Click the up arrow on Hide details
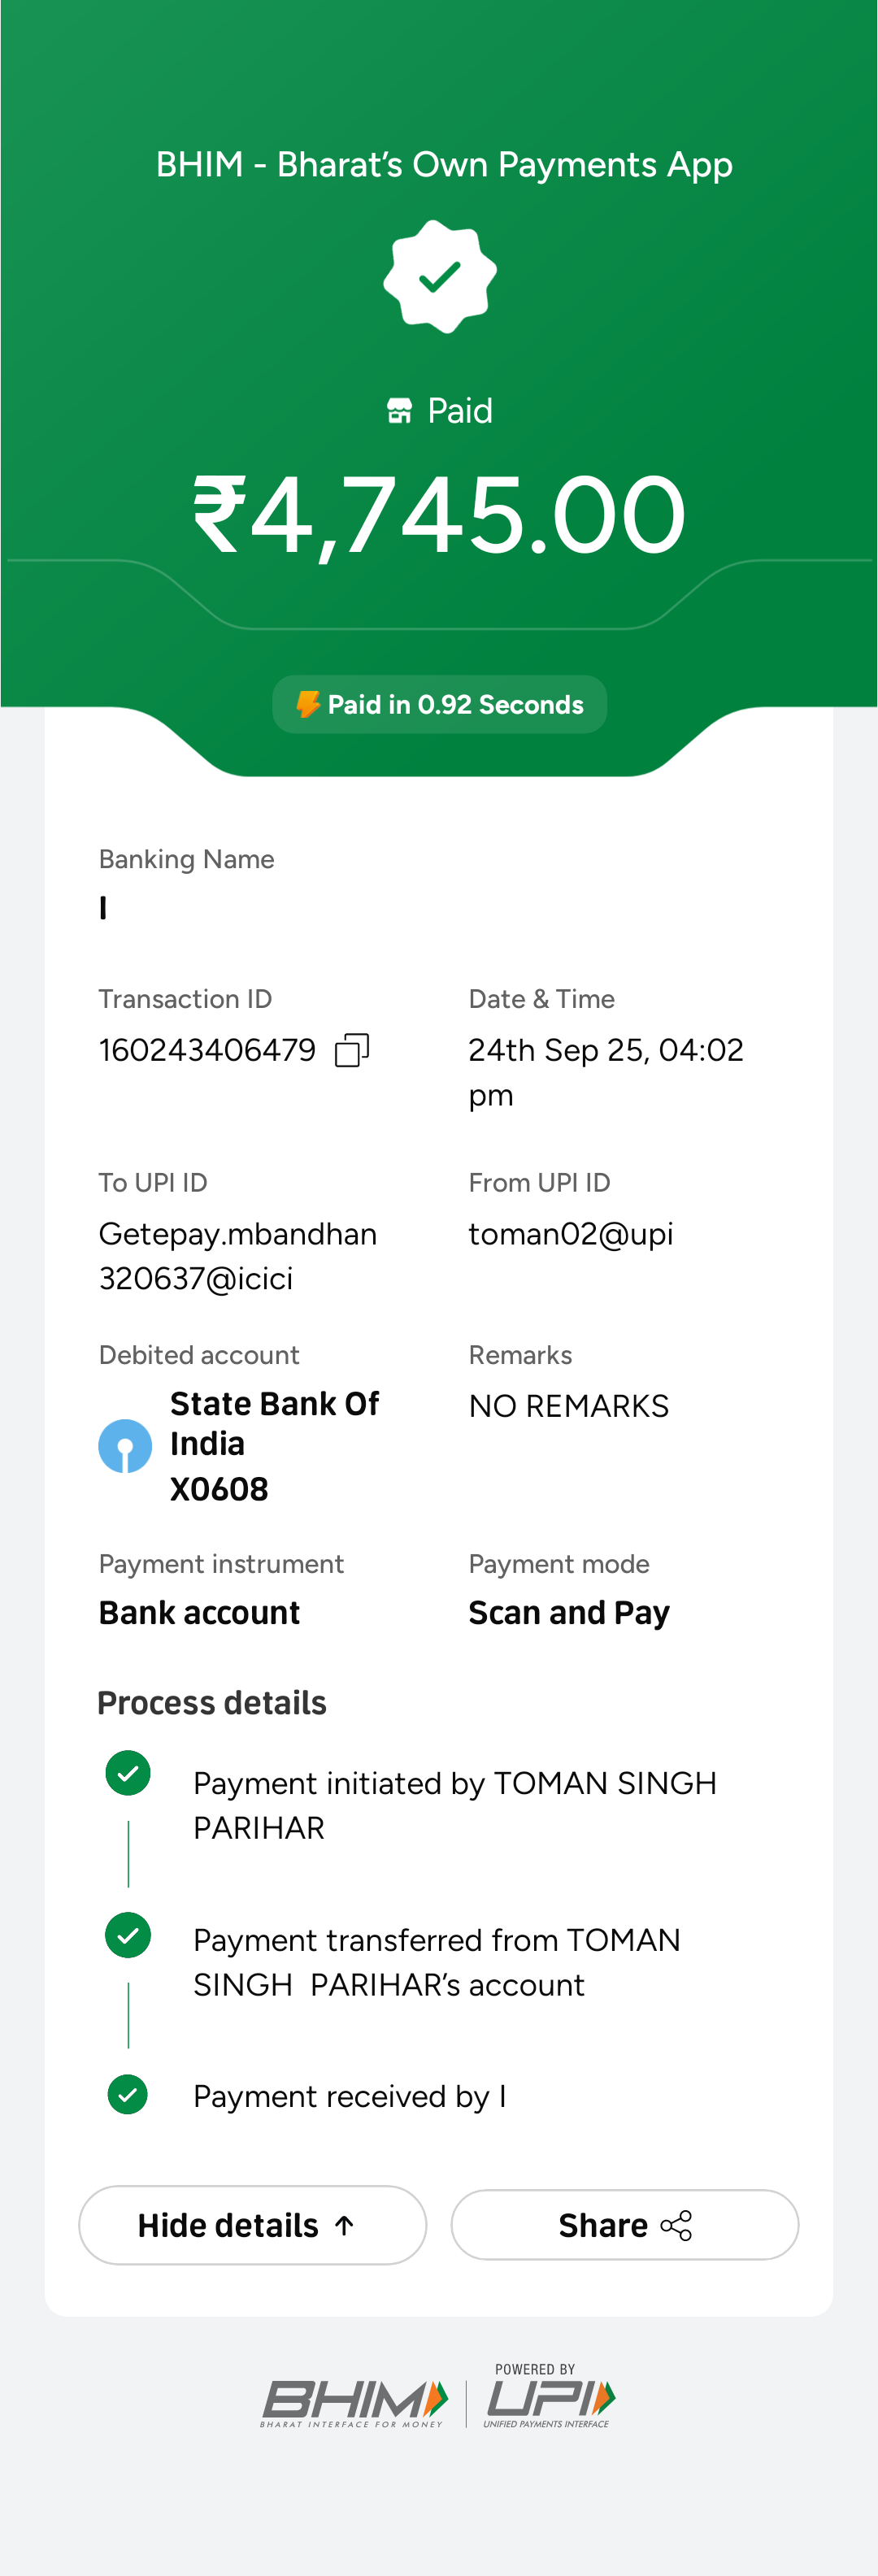878x2576 pixels. 344,2225
